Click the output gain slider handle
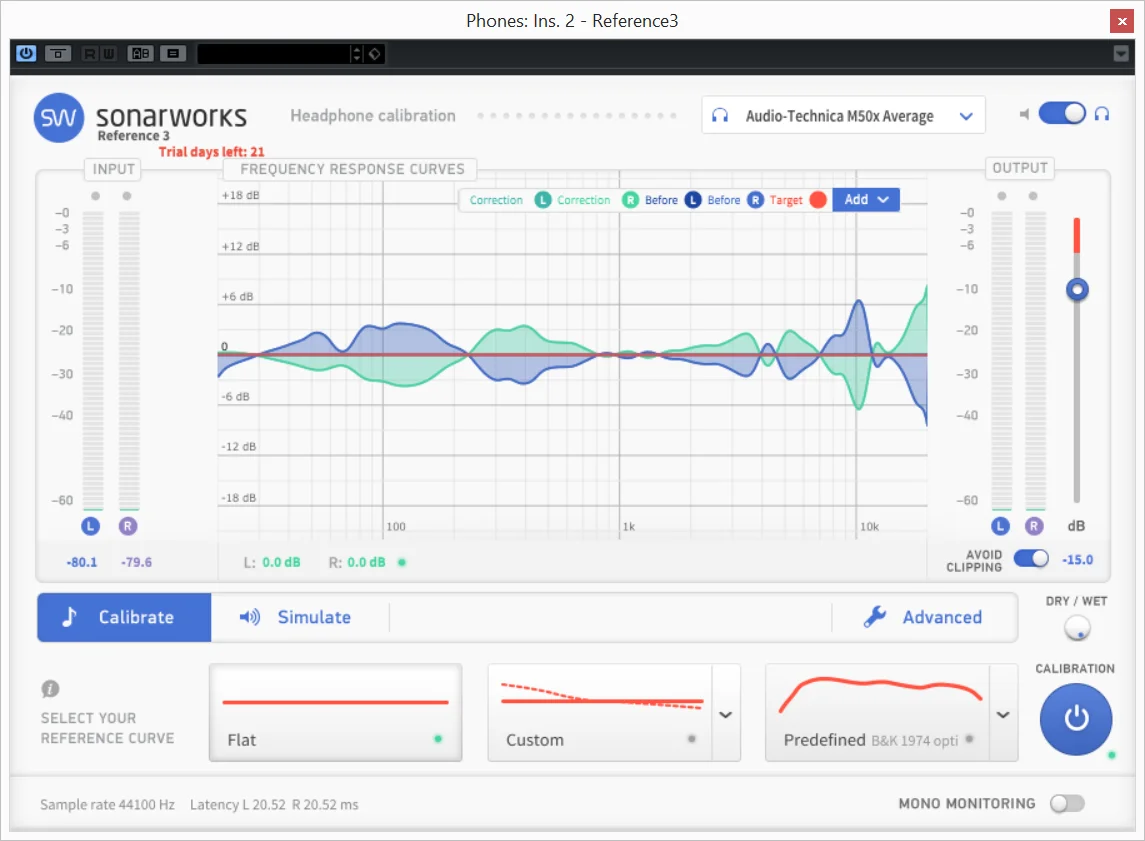This screenshot has width=1145, height=841. point(1076,290)
